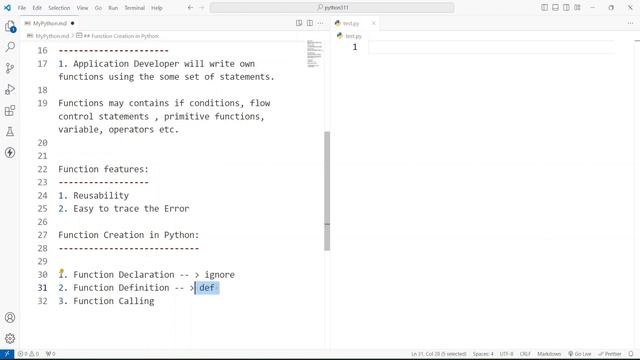
Task: Click the minimap in MyPython.md editor
Action: pyautogui.click(x=314, y=54)
